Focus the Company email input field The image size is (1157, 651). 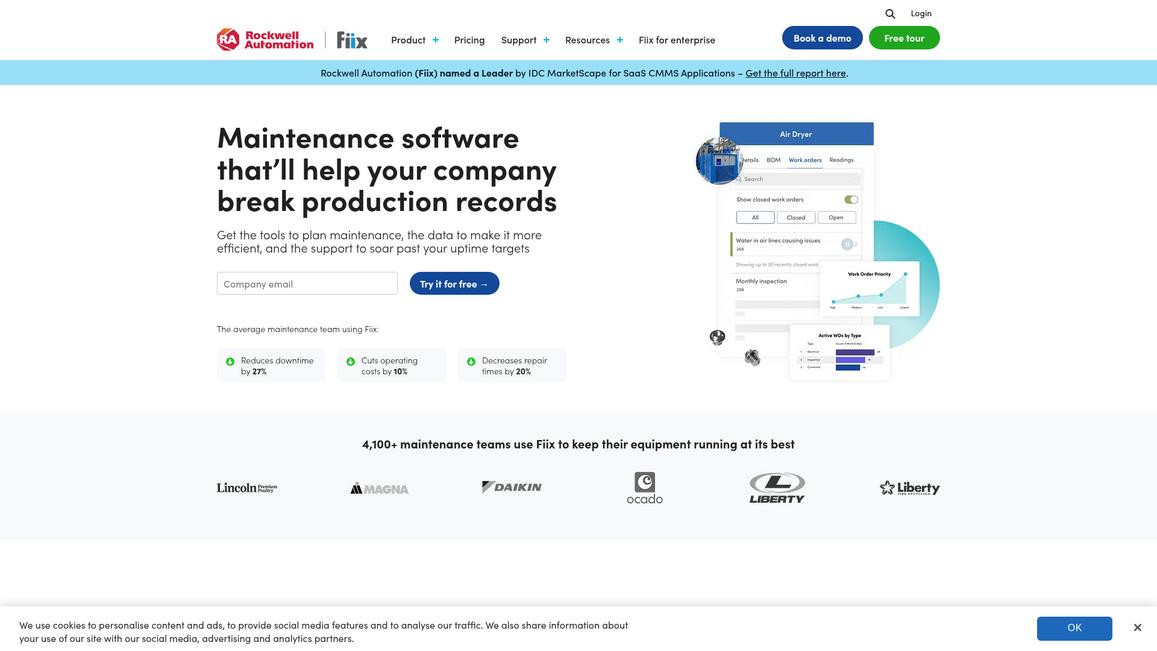point(307,283)
